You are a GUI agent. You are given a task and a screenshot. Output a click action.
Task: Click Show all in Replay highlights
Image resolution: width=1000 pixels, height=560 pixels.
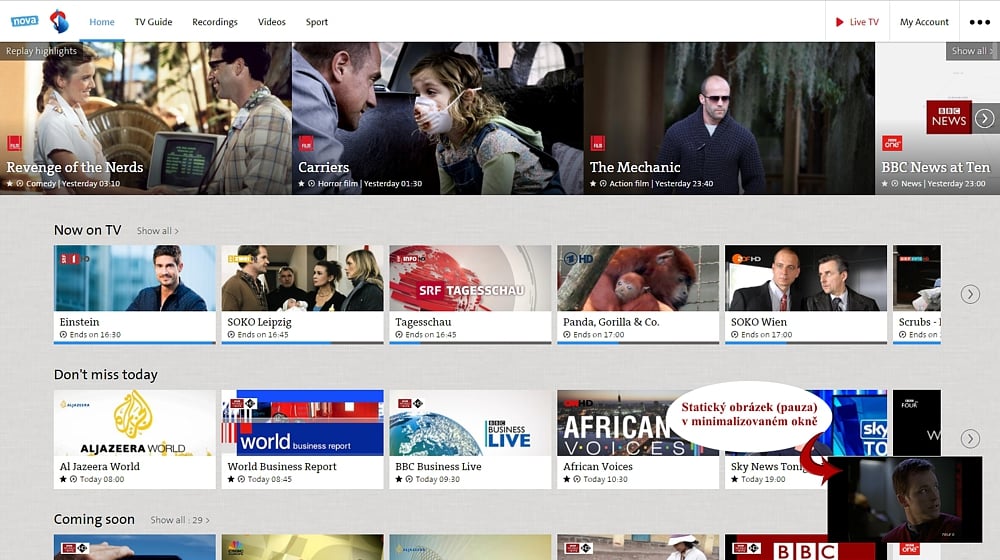coord(972,51)
